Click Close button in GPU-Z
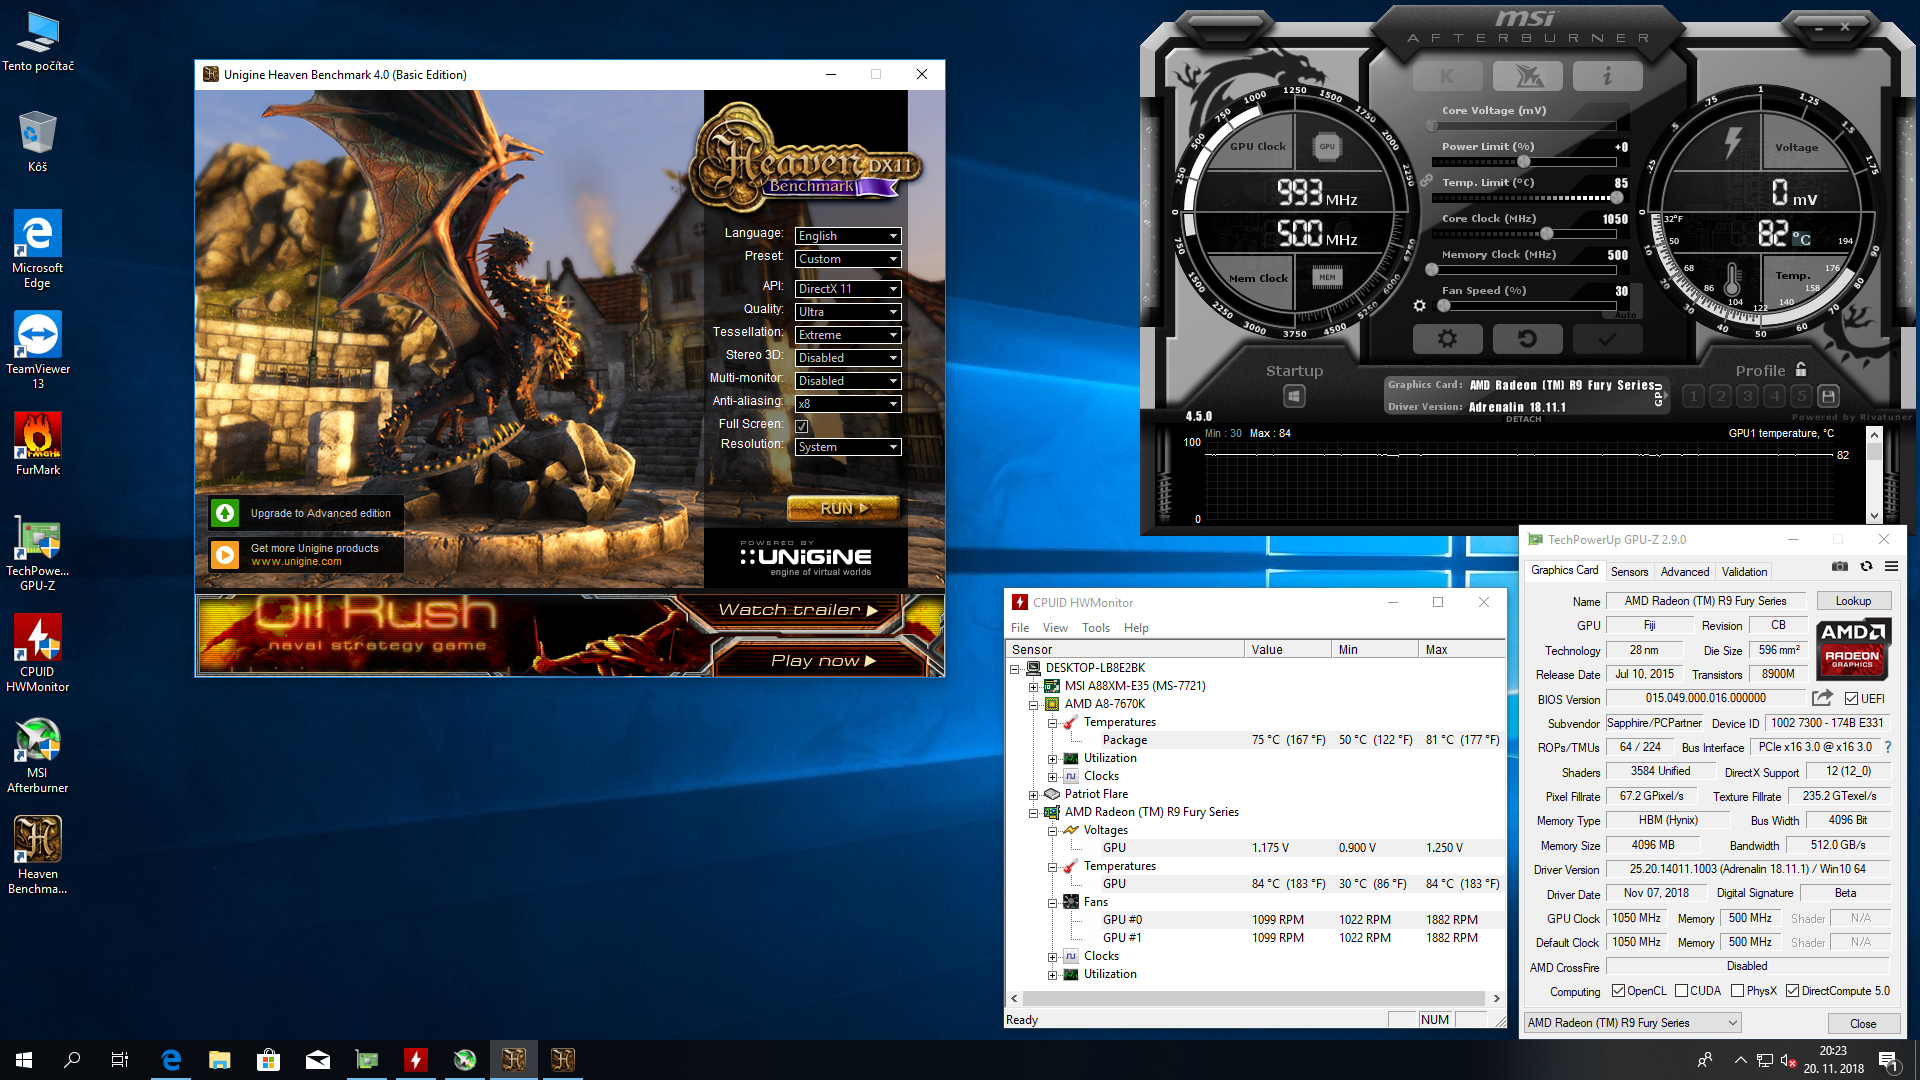The width and height of the screenshot is (1920, 1080). pos(1863,1023)
